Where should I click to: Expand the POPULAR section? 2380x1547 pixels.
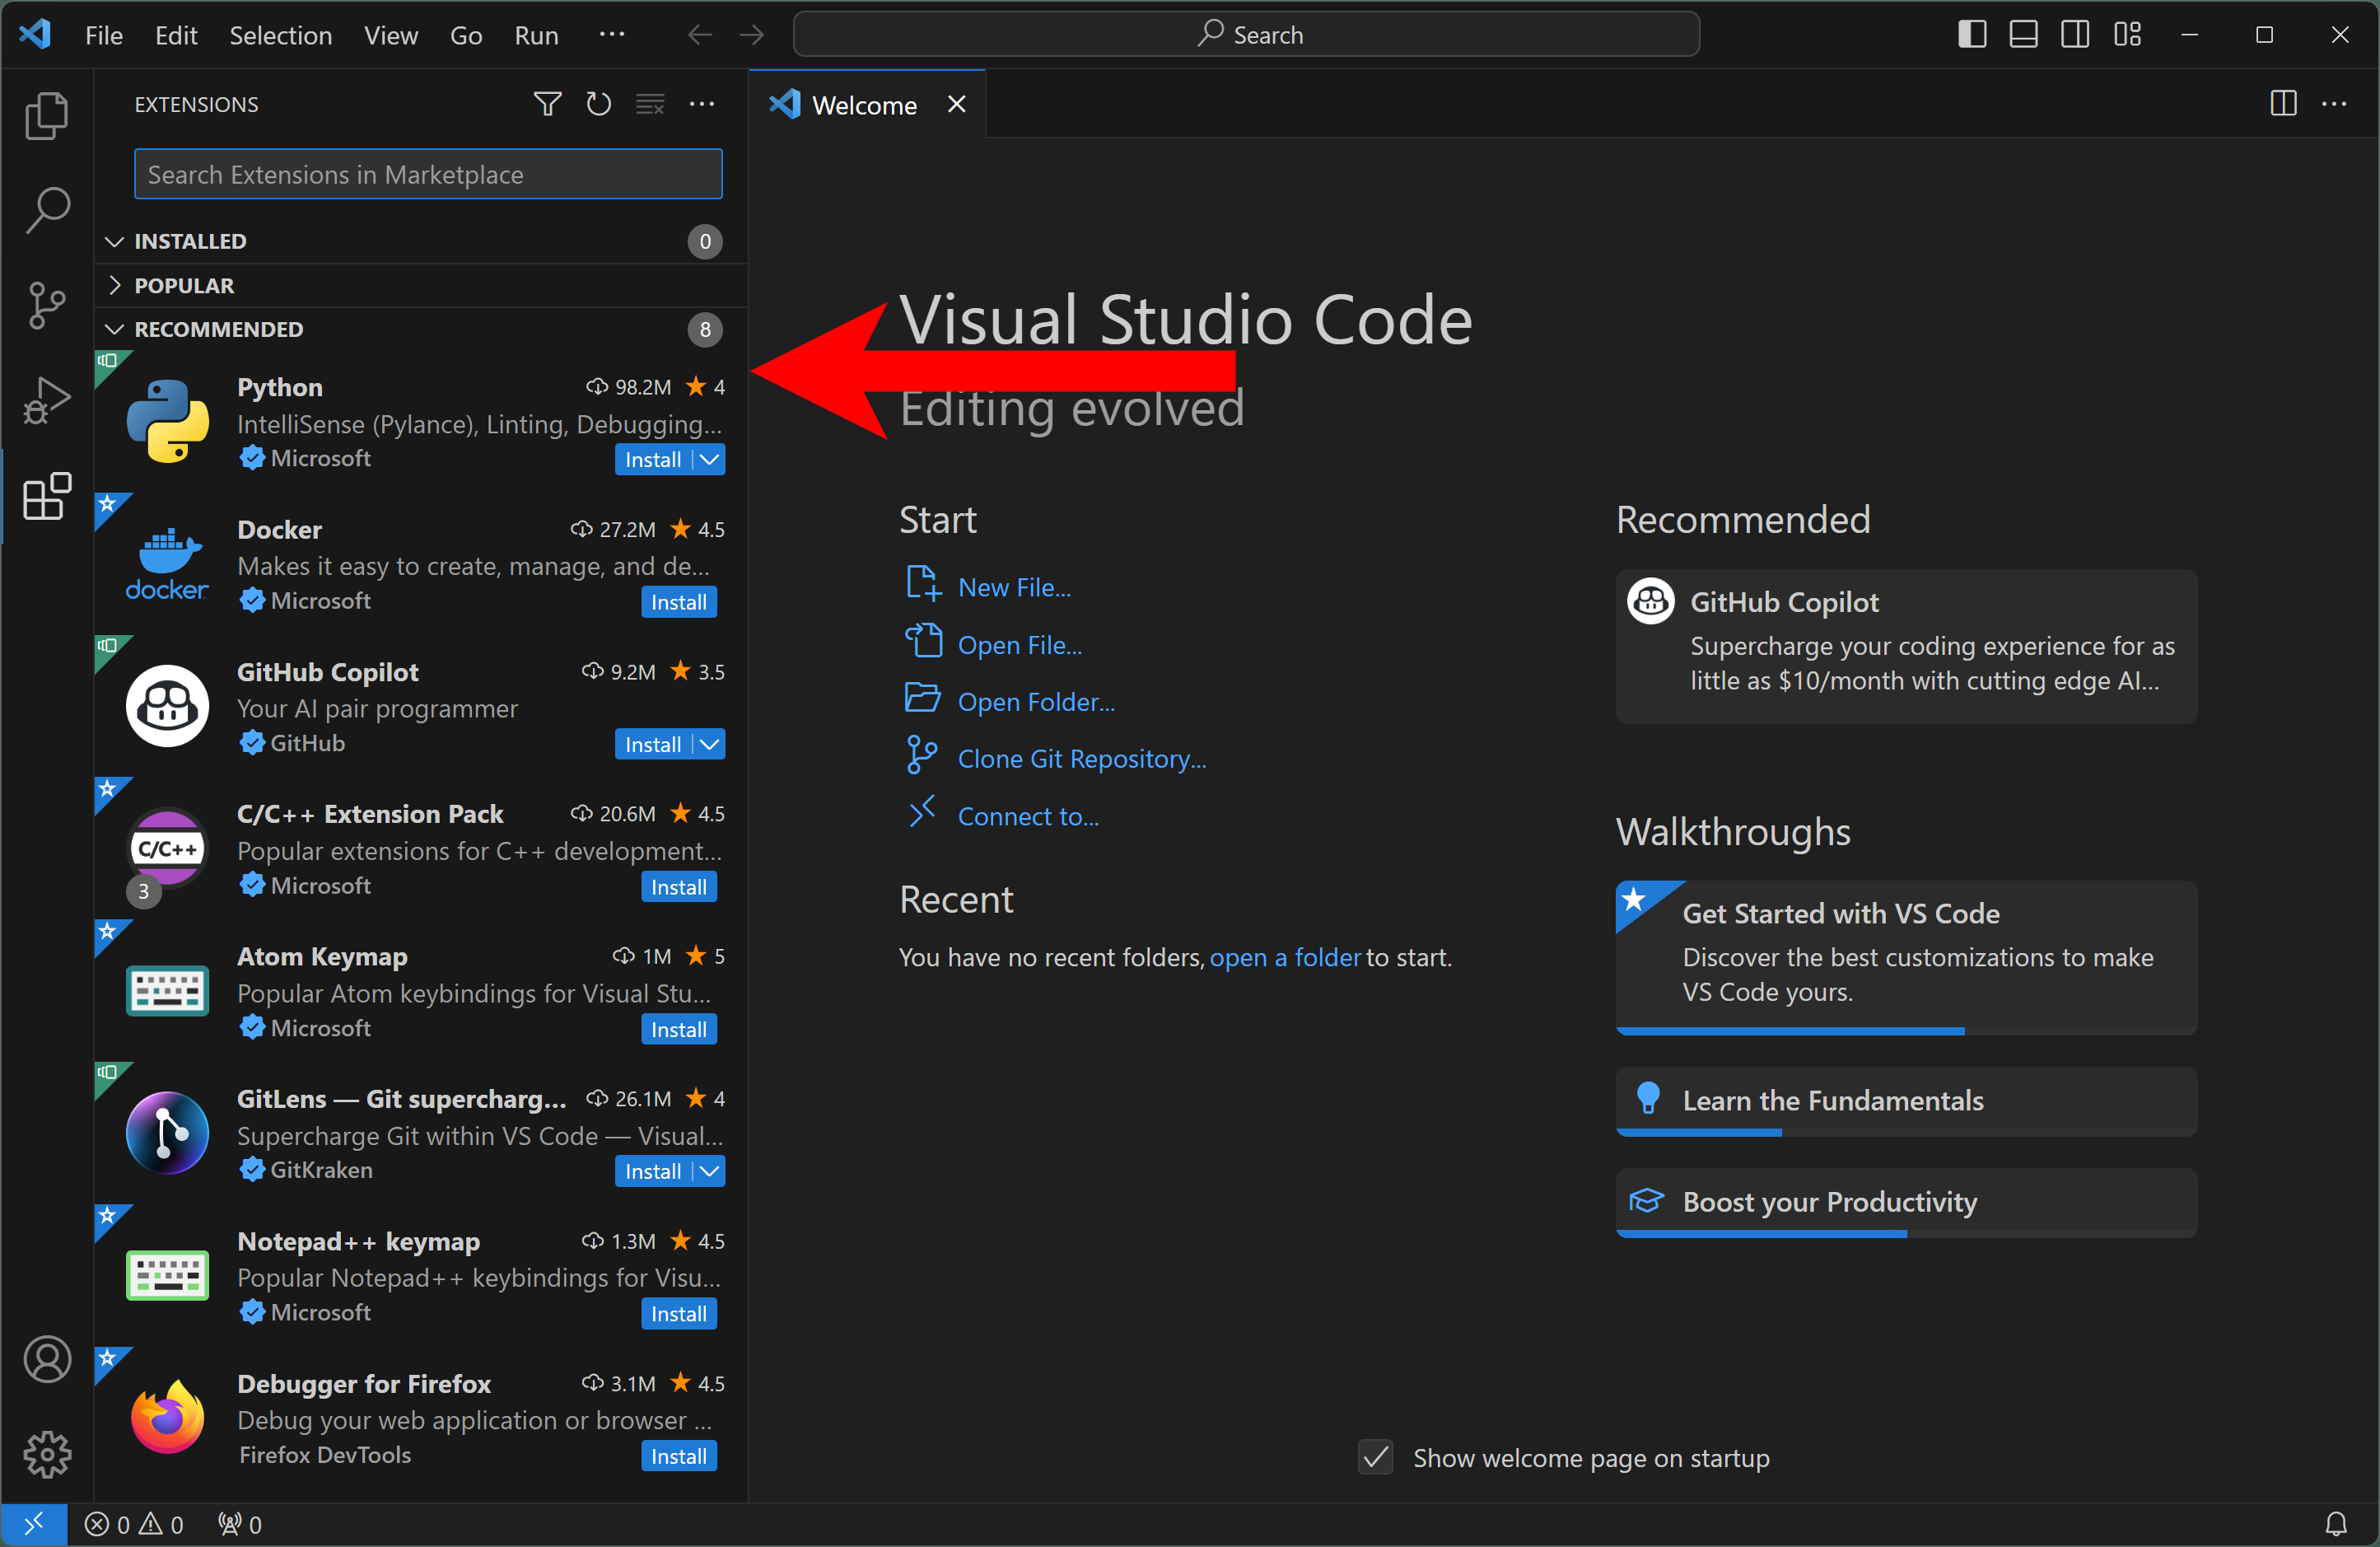(420, 285)
